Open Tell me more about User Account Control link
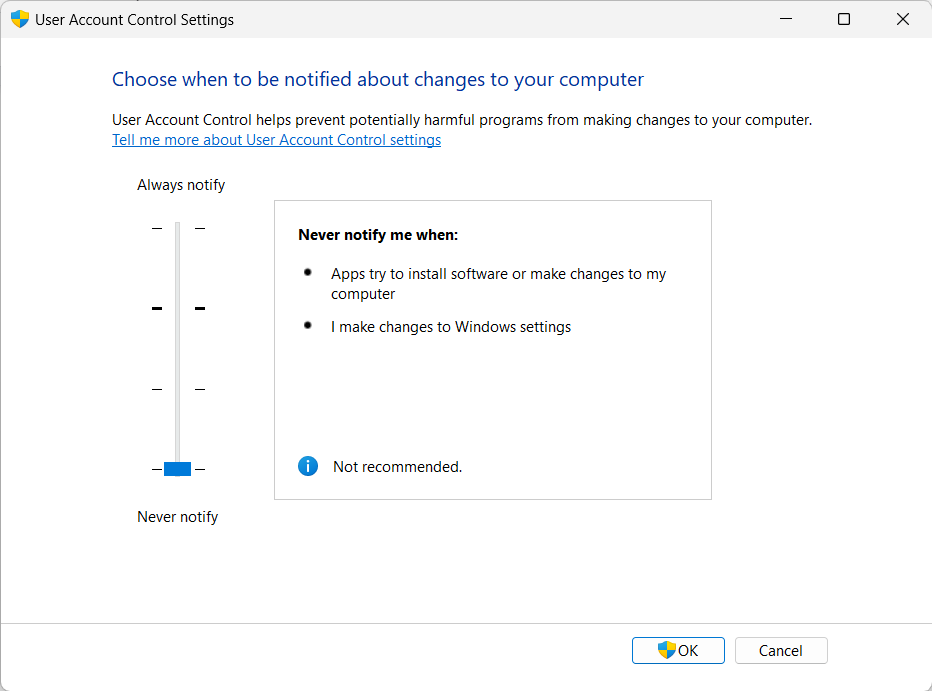The width and height of the screenshot is (932, 691). (x=276, y=140)
